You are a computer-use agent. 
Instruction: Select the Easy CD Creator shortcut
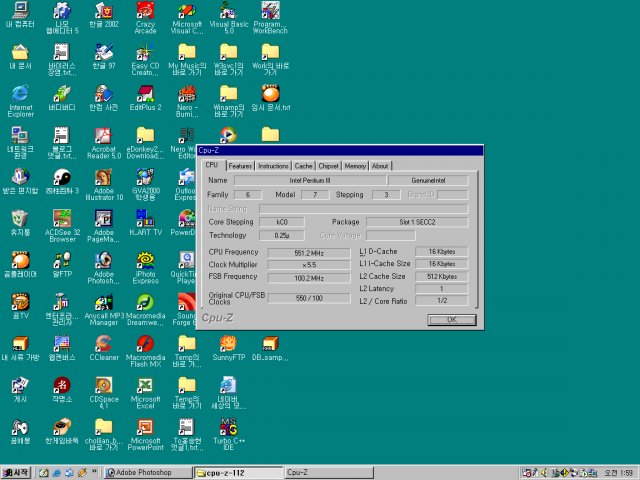coord(145,60)
